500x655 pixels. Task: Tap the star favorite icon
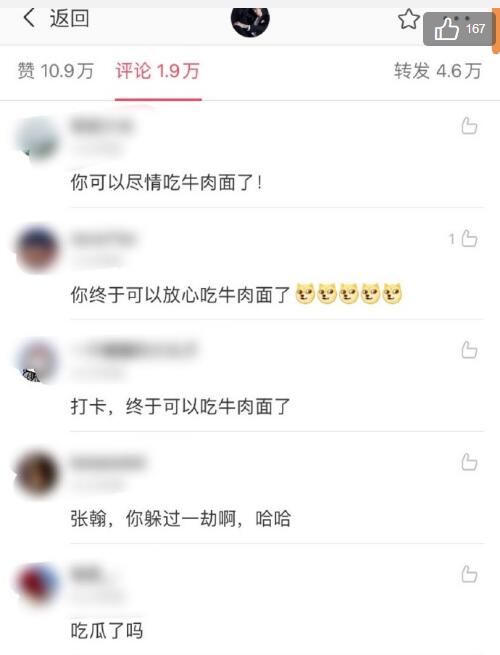click(408, 19)
